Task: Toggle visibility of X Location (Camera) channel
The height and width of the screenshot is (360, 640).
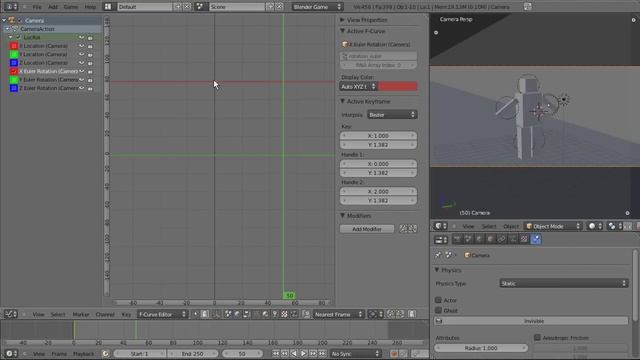Action: 14,46
